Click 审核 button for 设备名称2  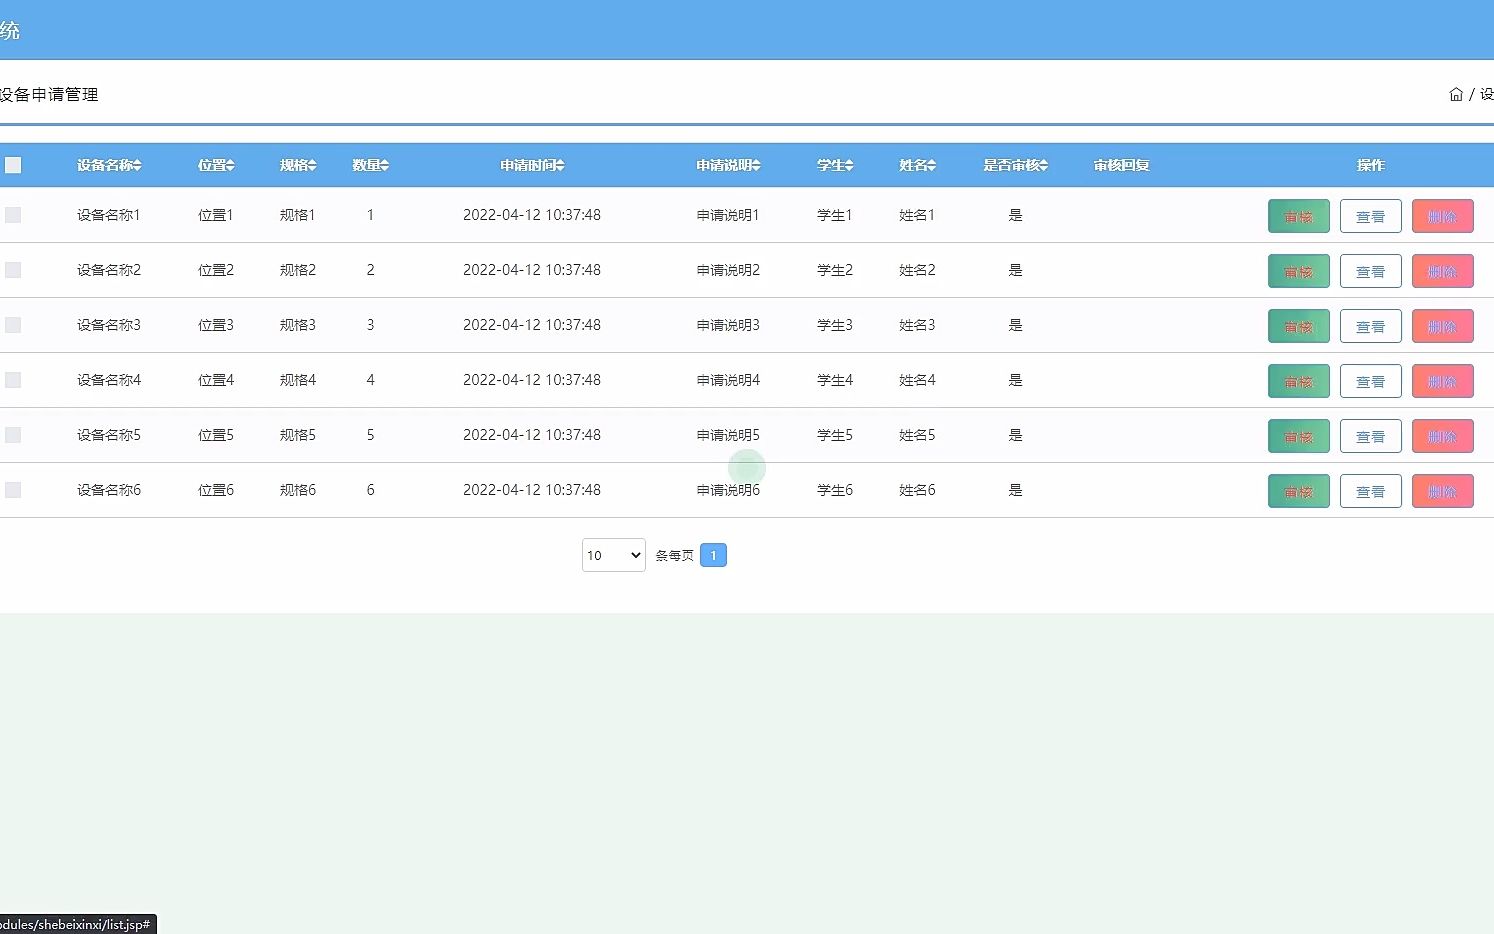coord(1299,271)
